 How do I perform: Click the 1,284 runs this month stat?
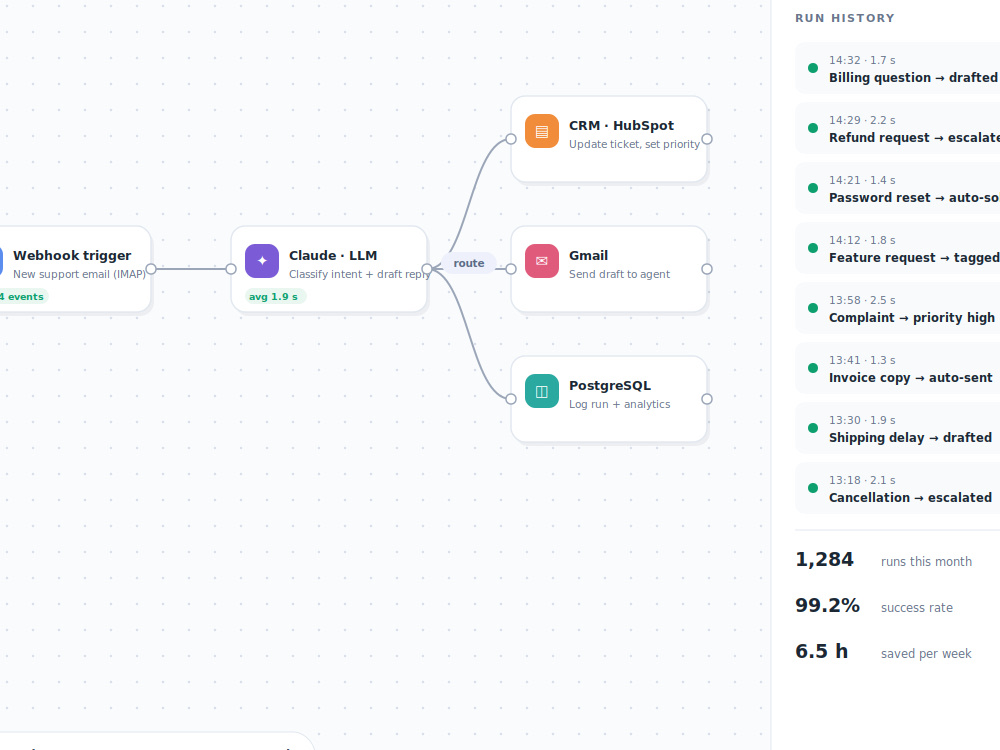point(883,560)
